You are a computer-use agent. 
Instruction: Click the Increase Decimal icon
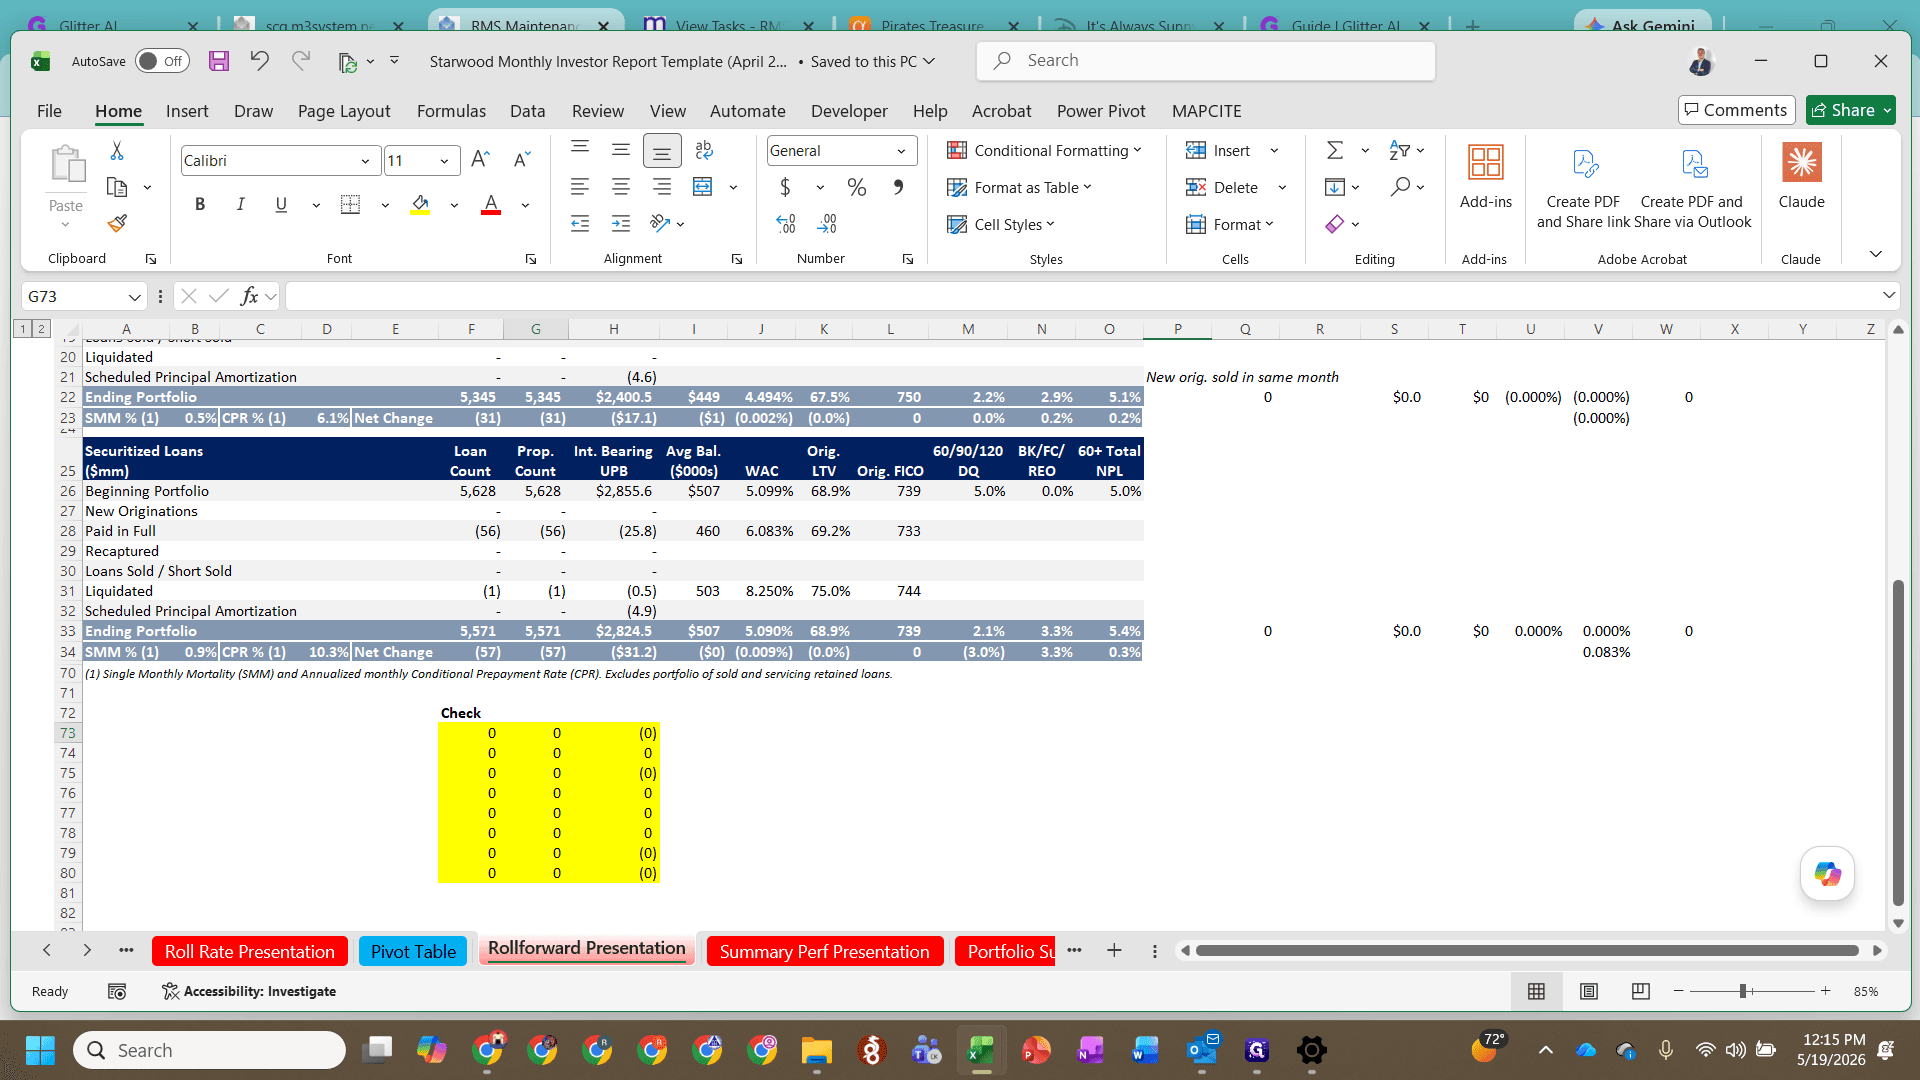786,224
